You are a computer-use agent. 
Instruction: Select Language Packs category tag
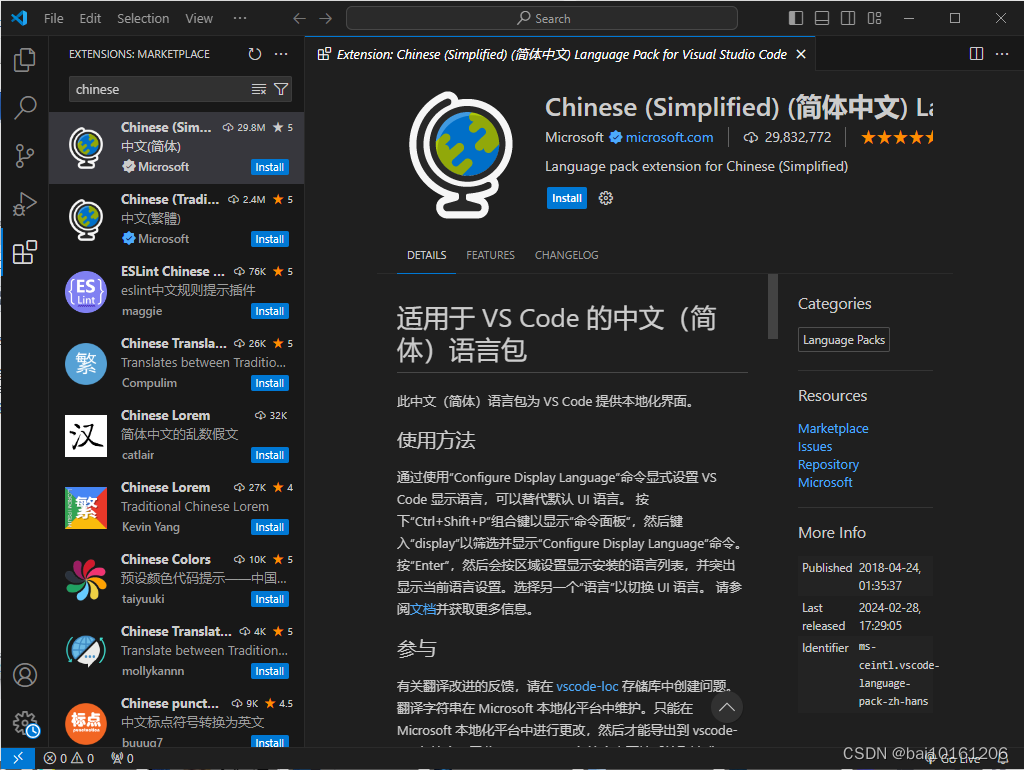pyautogui.click(x=844, y=340)
